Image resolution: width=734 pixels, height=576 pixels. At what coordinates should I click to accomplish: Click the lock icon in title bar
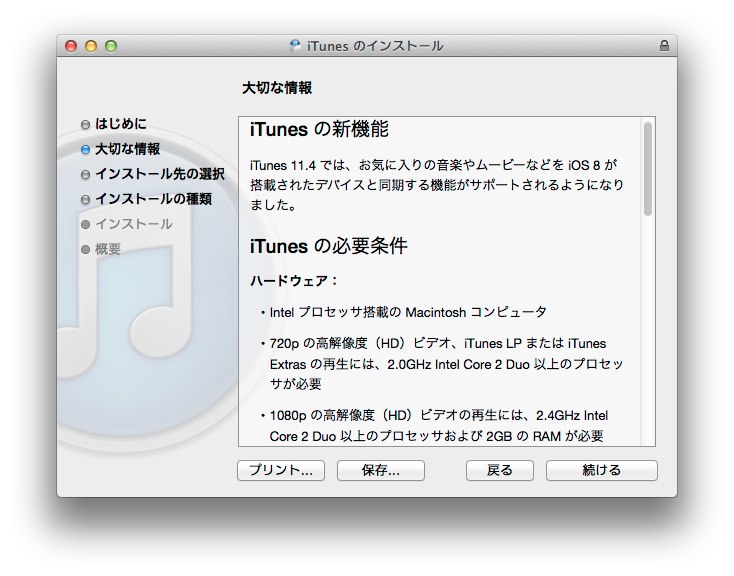click(x=664, y=45)
